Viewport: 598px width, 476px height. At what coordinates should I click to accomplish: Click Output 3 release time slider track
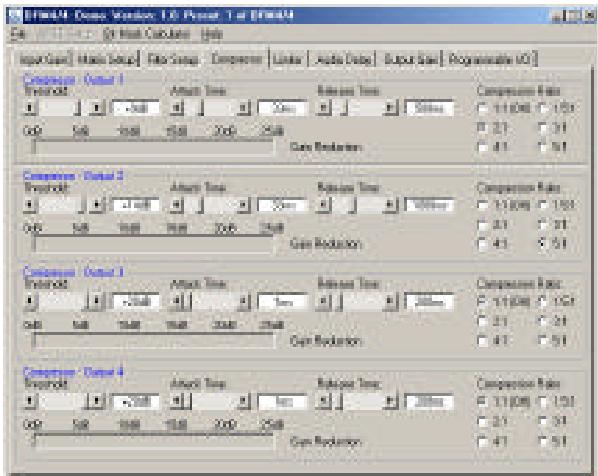[x=357, y=301]
